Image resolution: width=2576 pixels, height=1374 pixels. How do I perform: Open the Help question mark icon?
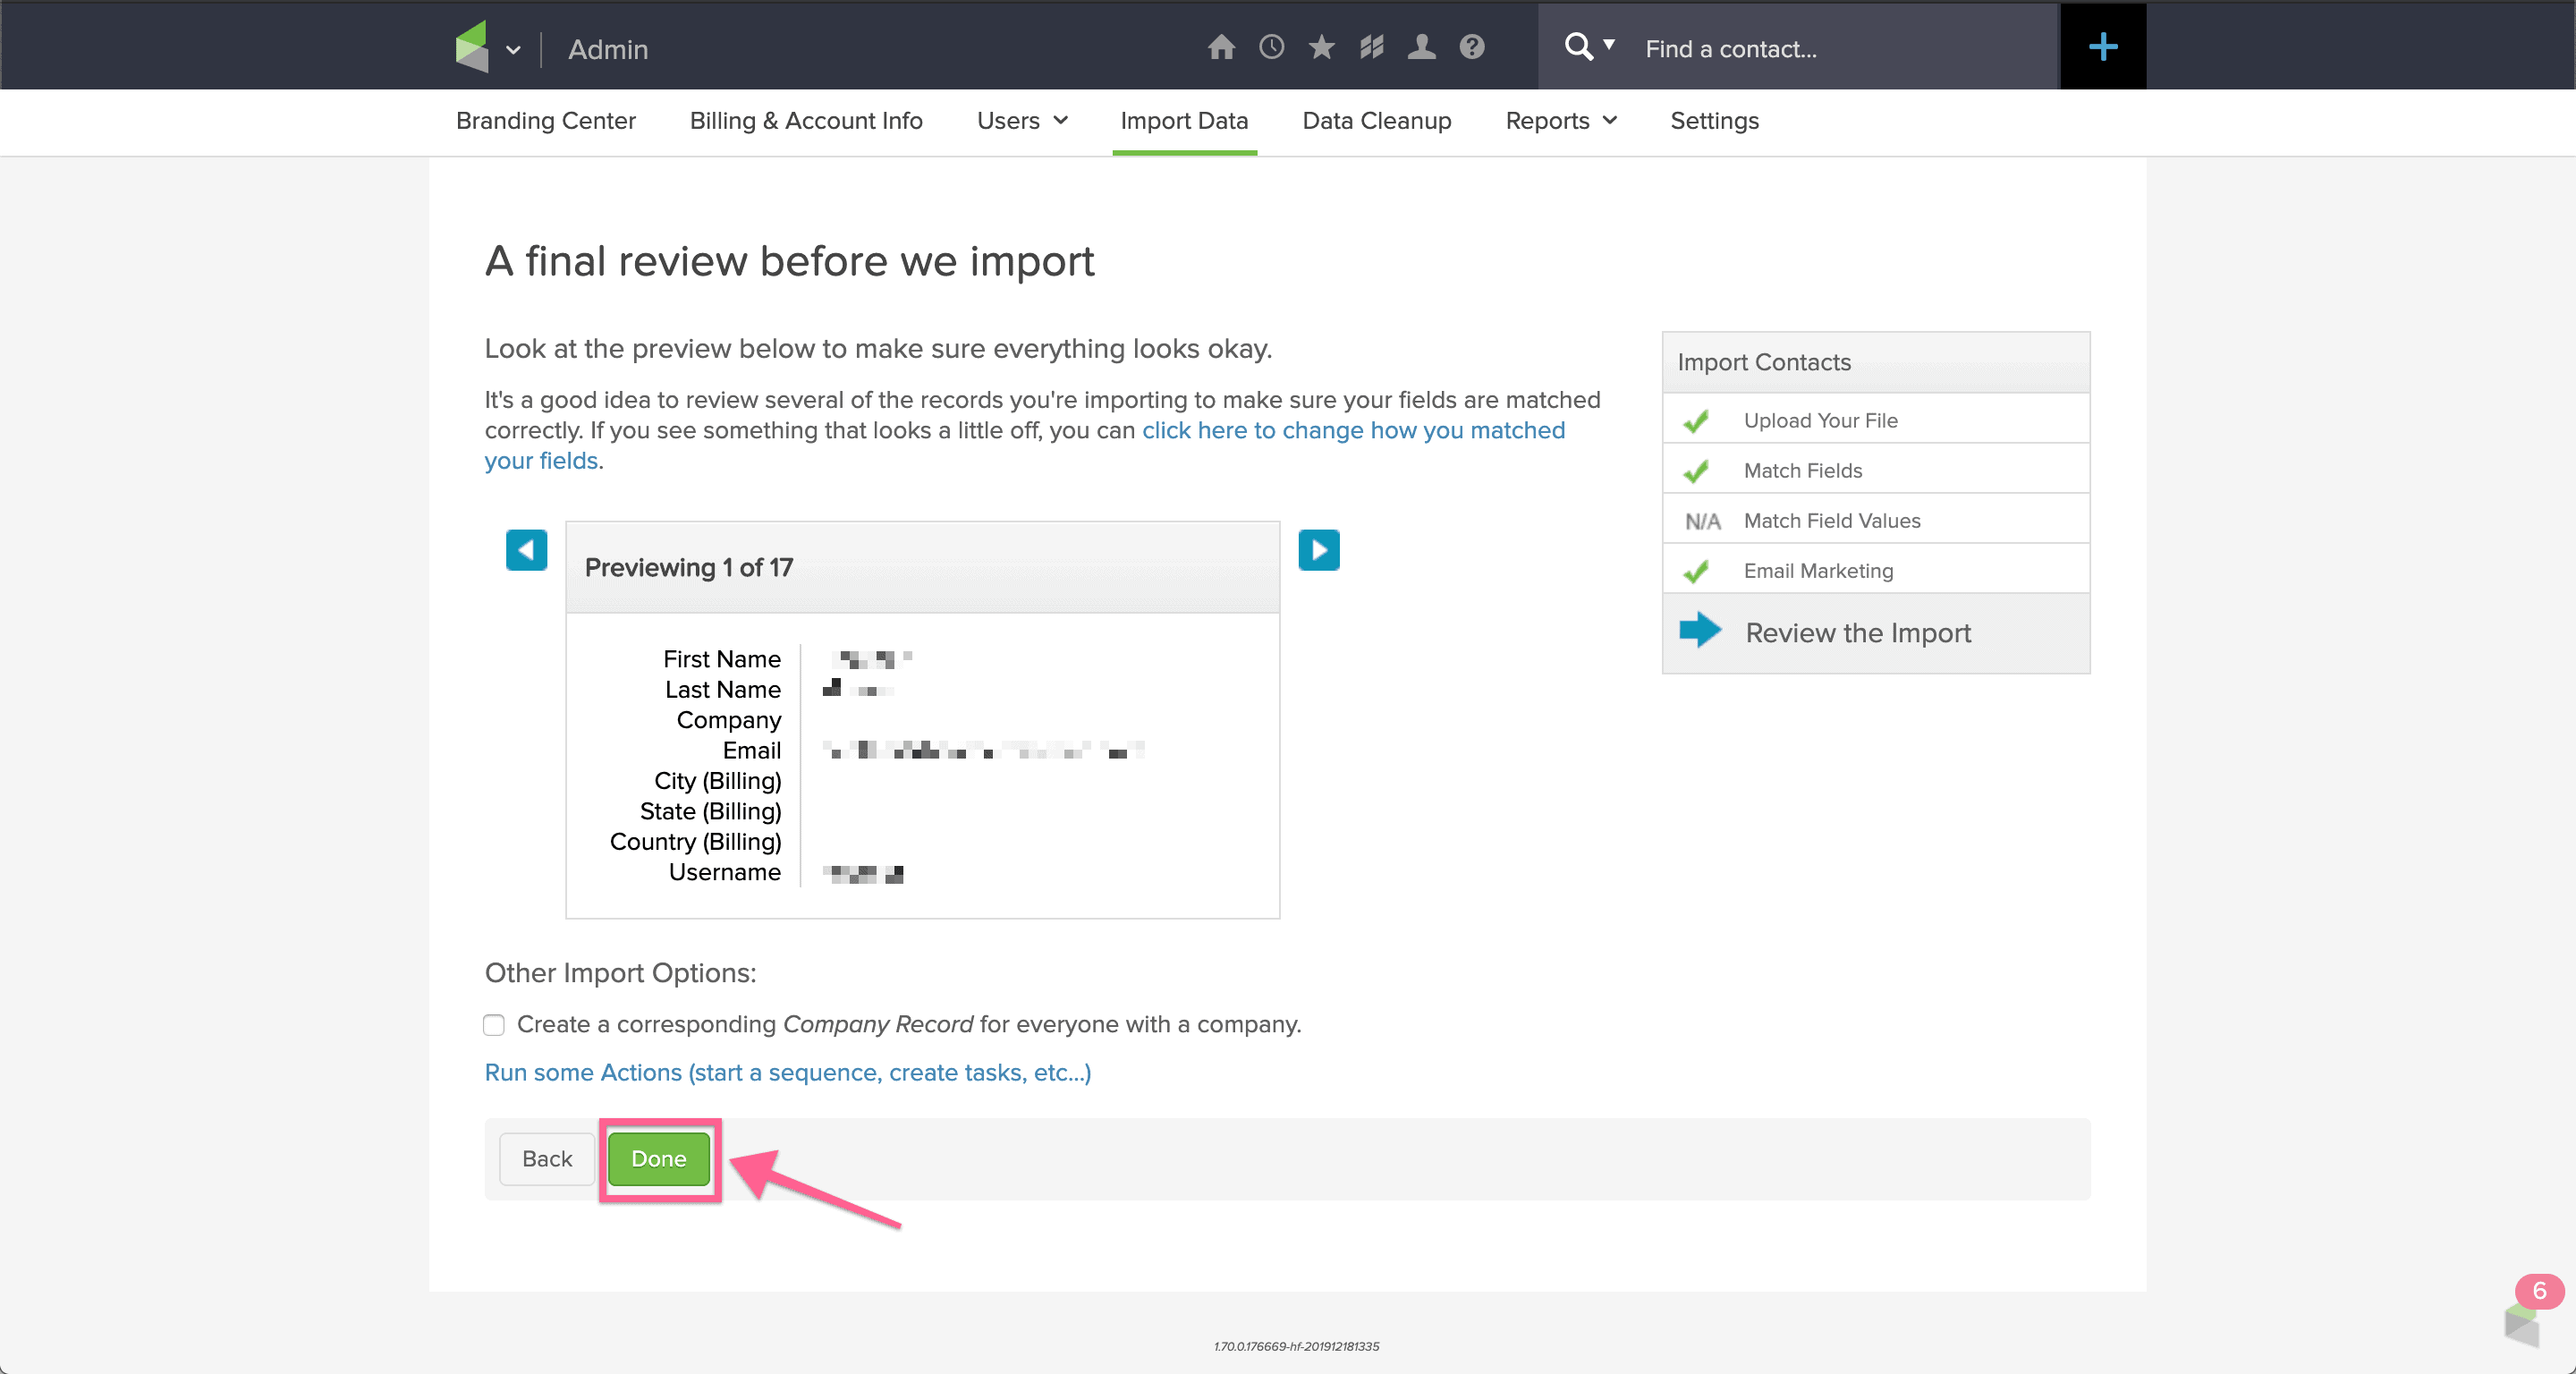click(1471, 47)
